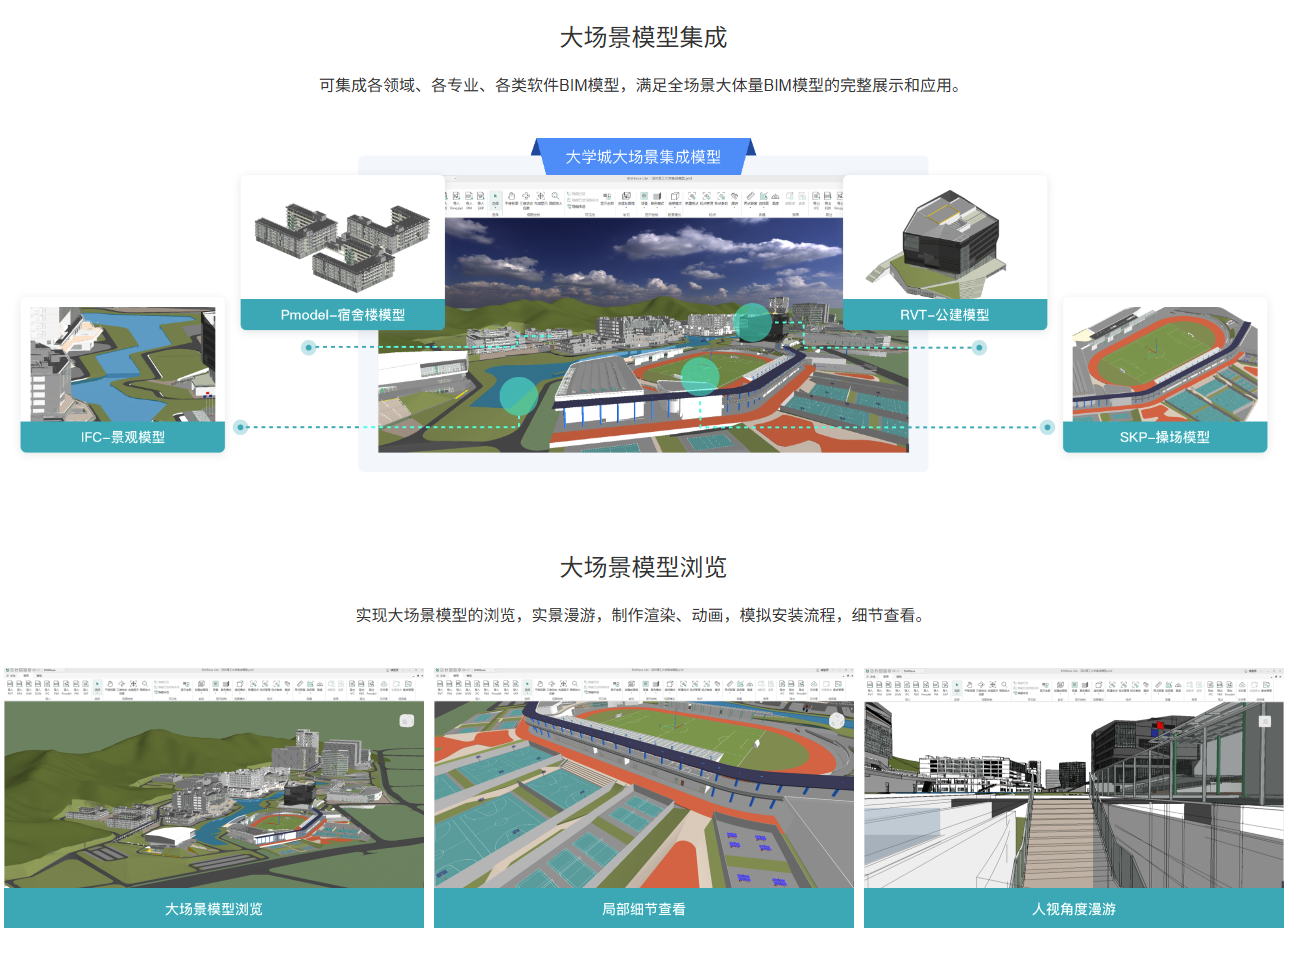Click the magnifier zoom icon in the central model toolbar
Viewport: 1290px width, 956px height.
(554, 197)
